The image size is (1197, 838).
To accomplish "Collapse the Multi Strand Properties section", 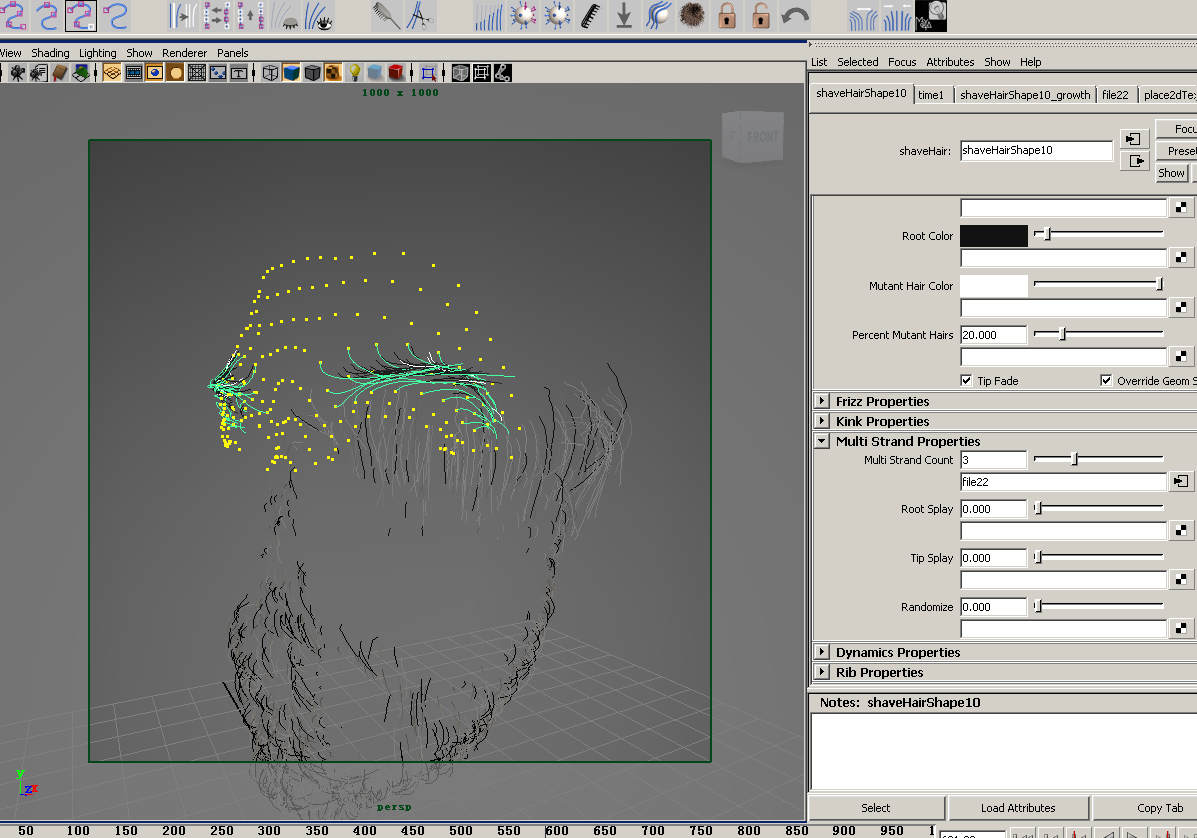I will coord(821,440).
